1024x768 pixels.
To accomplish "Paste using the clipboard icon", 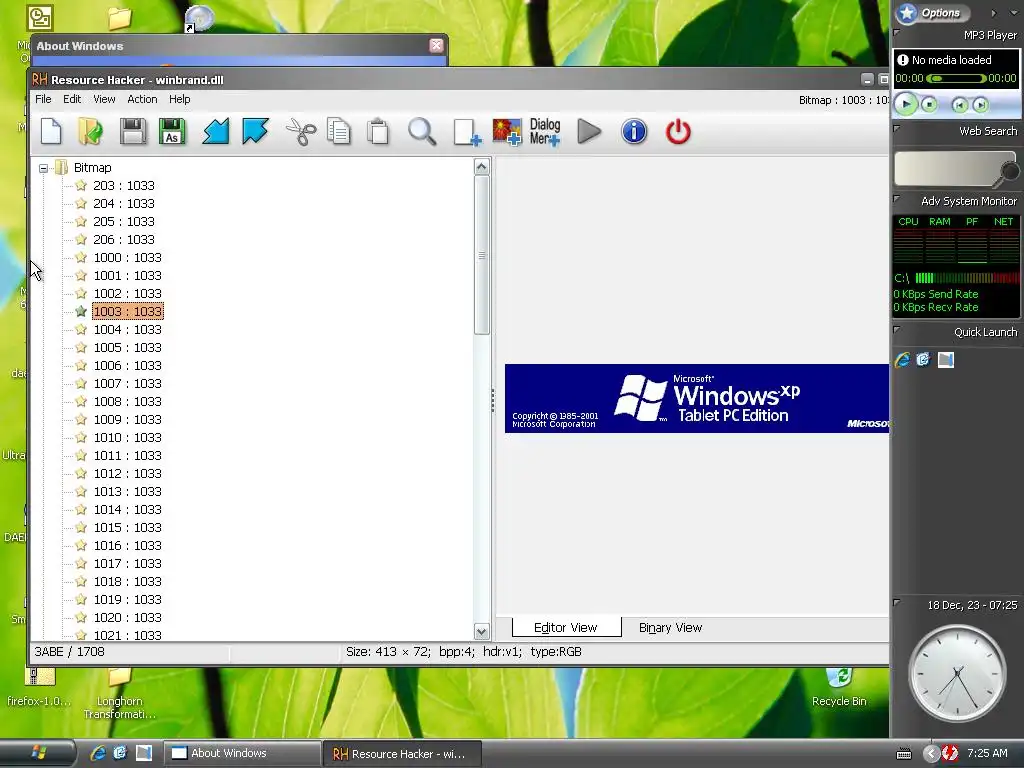I will point(378,131).
